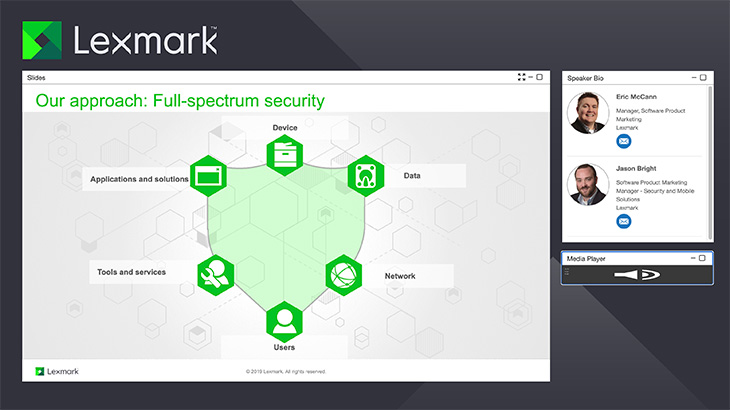Minimize the Slides panel

click(x=530, y=77)
